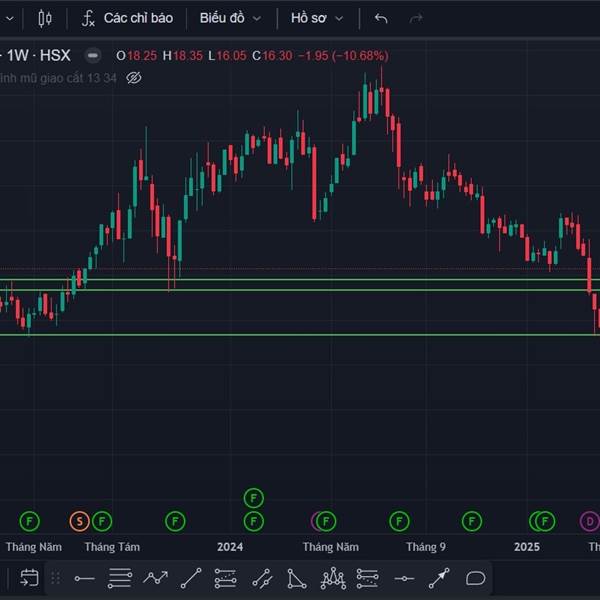Select the middle green horizontal line
Screen dimensions: 600x600
click(300, 290)
